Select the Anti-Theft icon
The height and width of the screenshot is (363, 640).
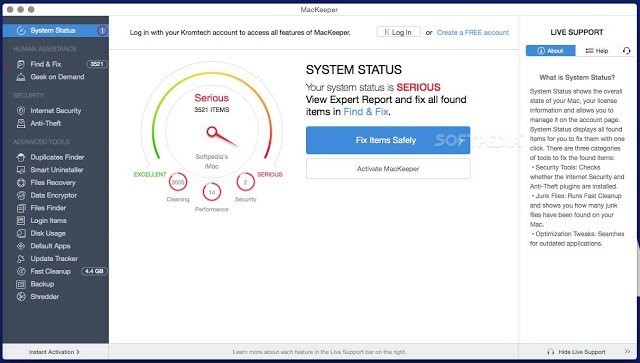(21, 123)
